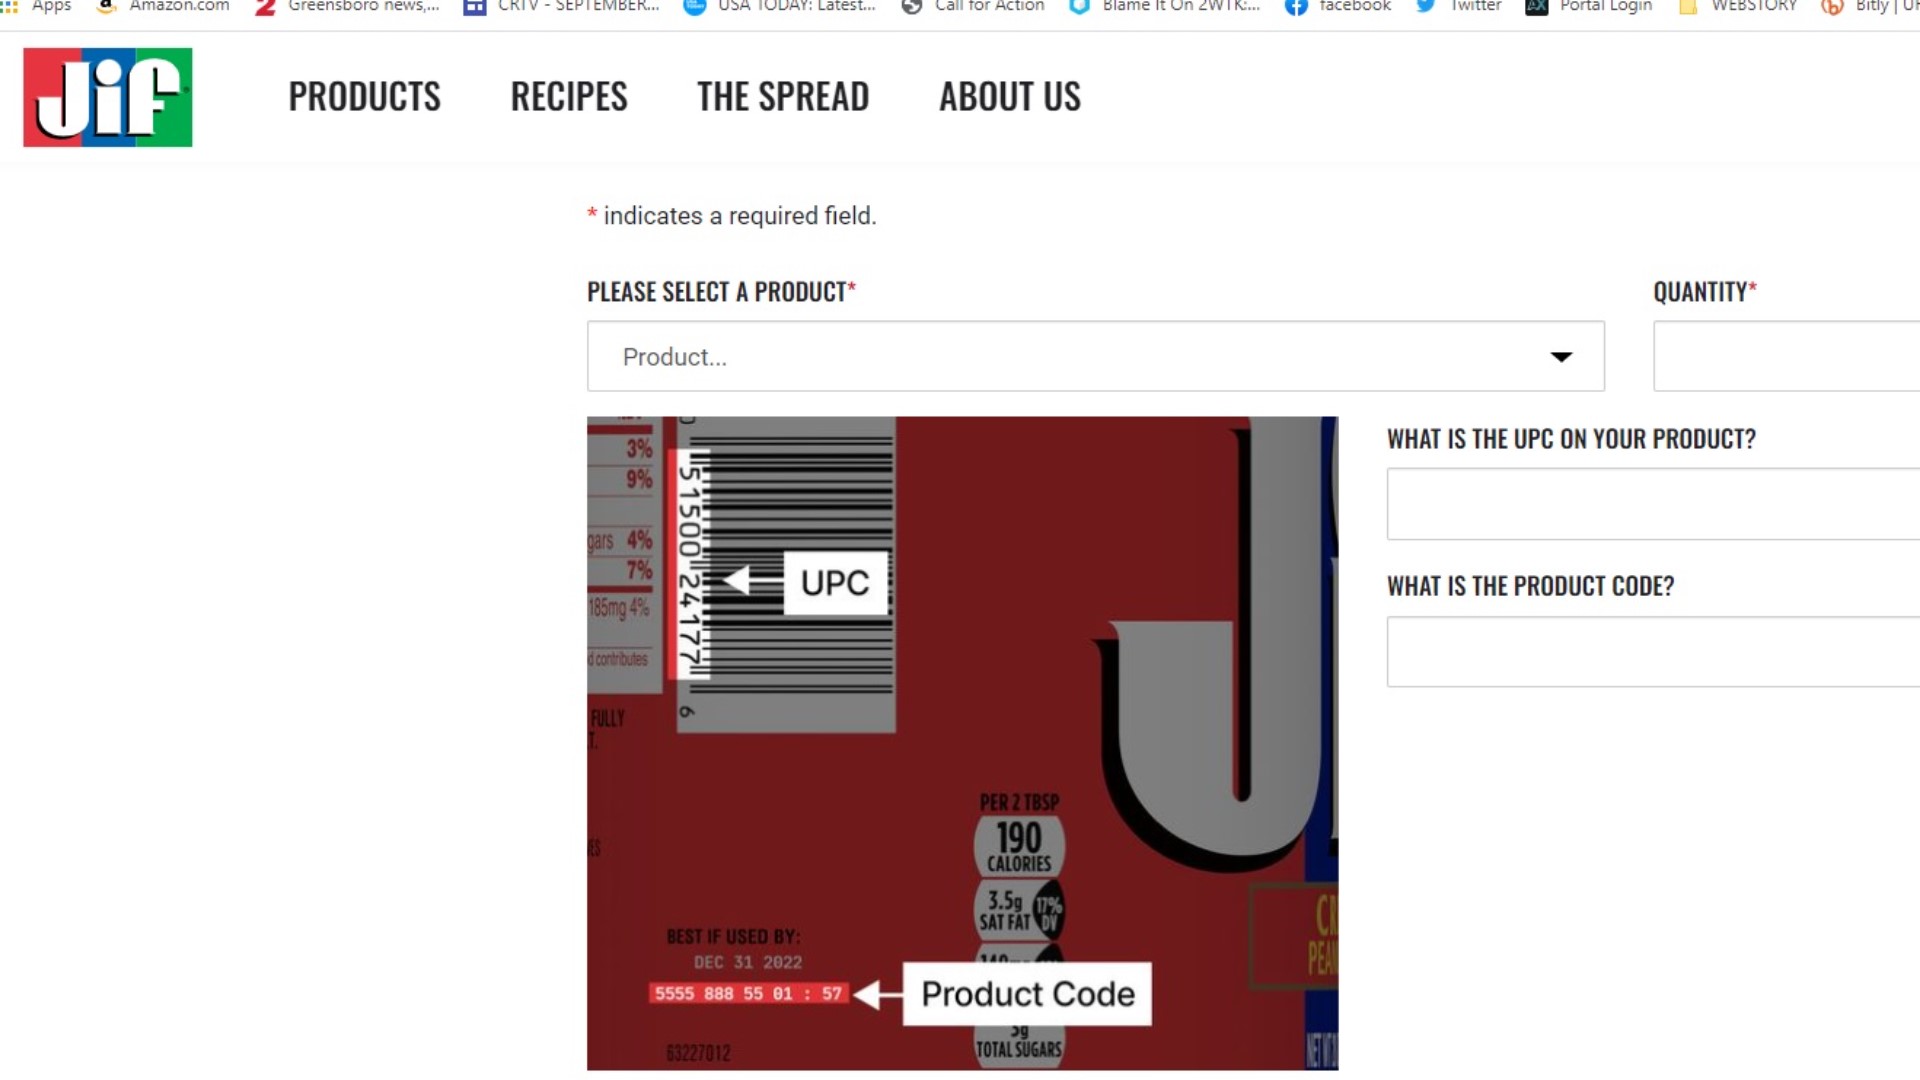Open the Twitter bookmark
1920x1080 pixels.
(x=1457, y=6)
